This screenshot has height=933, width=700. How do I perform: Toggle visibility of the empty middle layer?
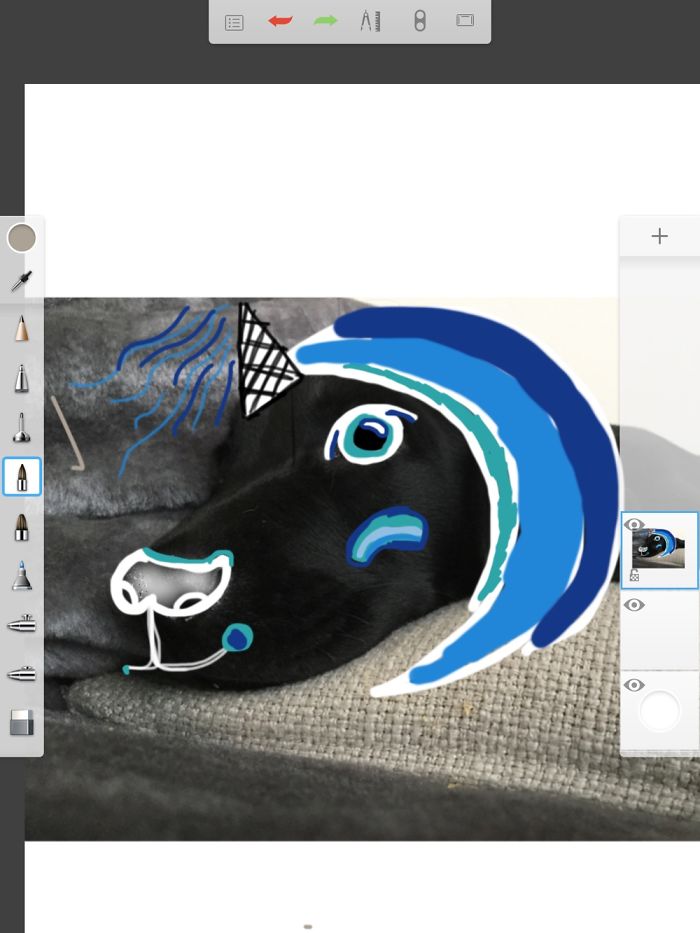pos(634,605)
